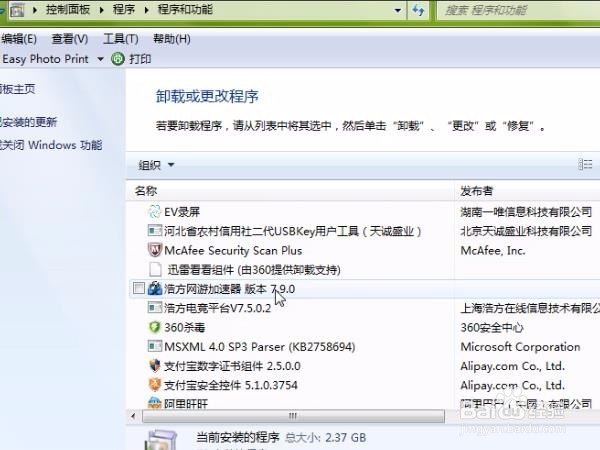
Task: Click publisher '湖南一唯信息科技有限公司'
Action: pyautogui.click(x=526, y=212)
